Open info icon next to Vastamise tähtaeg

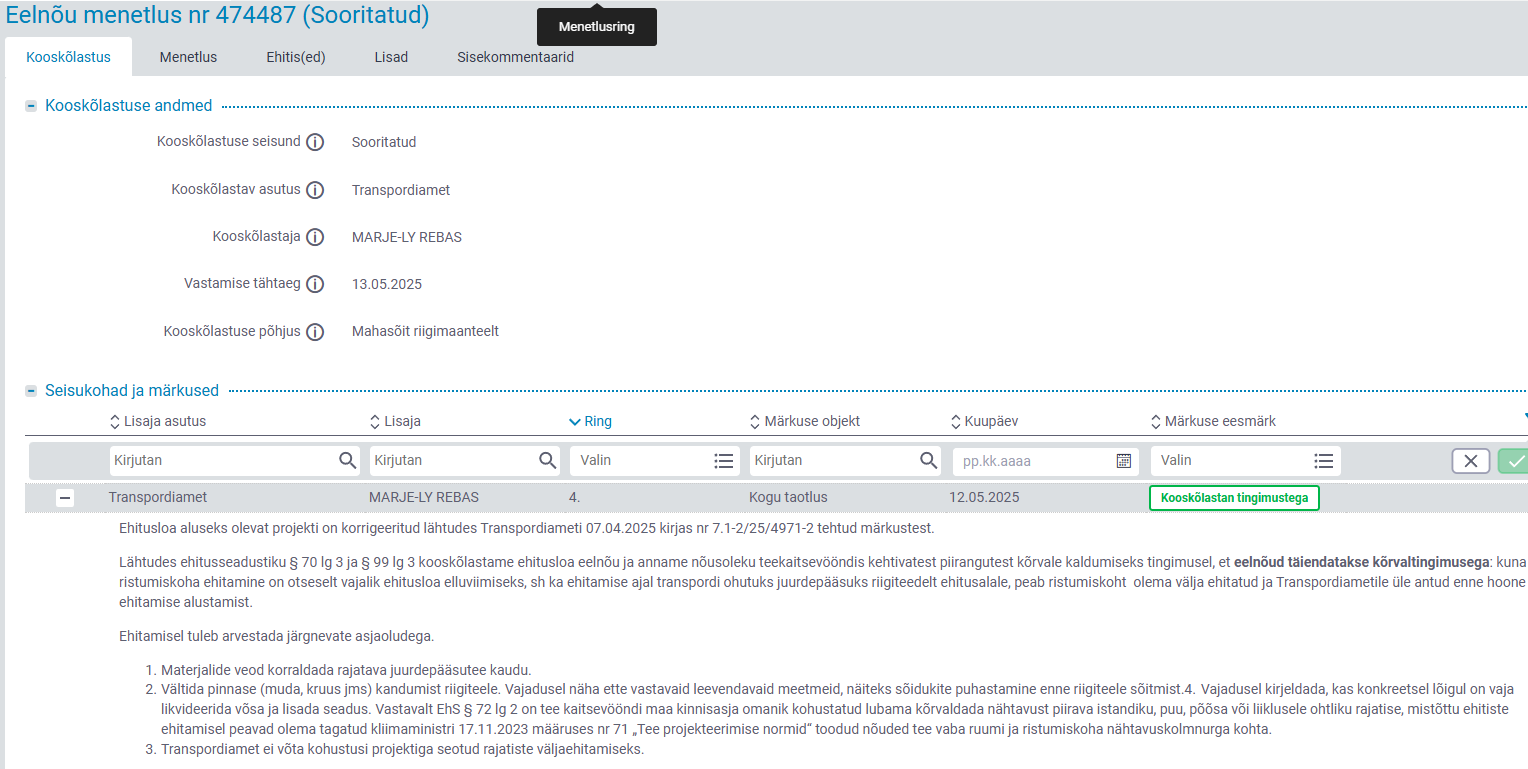pos(315,284)
